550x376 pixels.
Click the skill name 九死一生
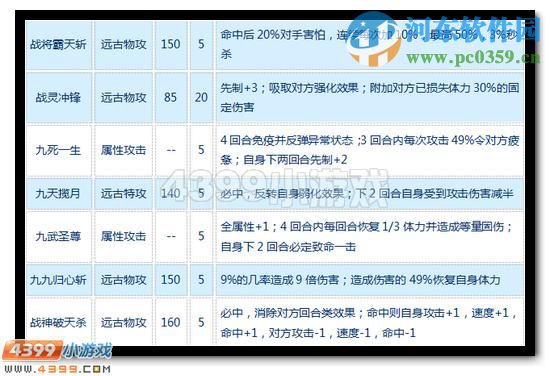click(x=58, y=150)
